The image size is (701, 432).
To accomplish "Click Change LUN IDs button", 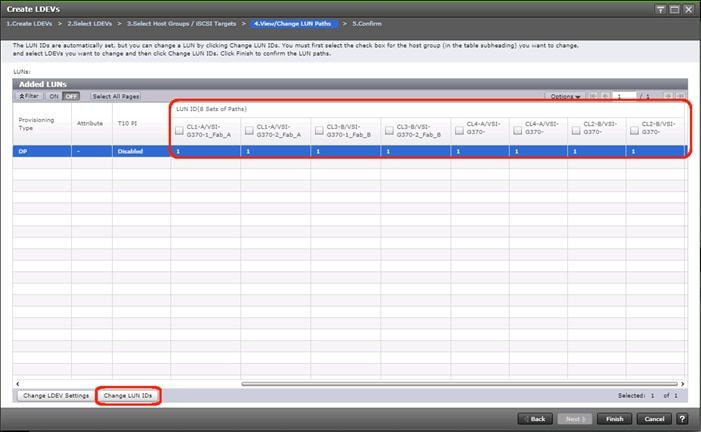I will (128, 396).
